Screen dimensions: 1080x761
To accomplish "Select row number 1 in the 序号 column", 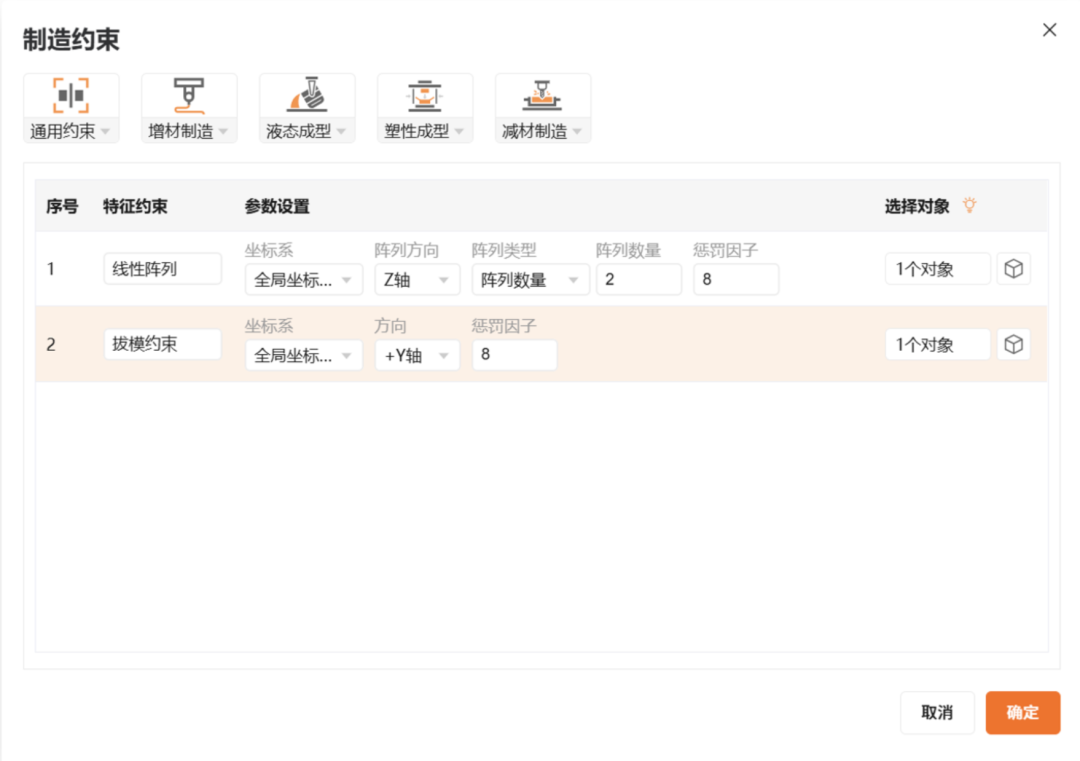I will coord(51,269).
